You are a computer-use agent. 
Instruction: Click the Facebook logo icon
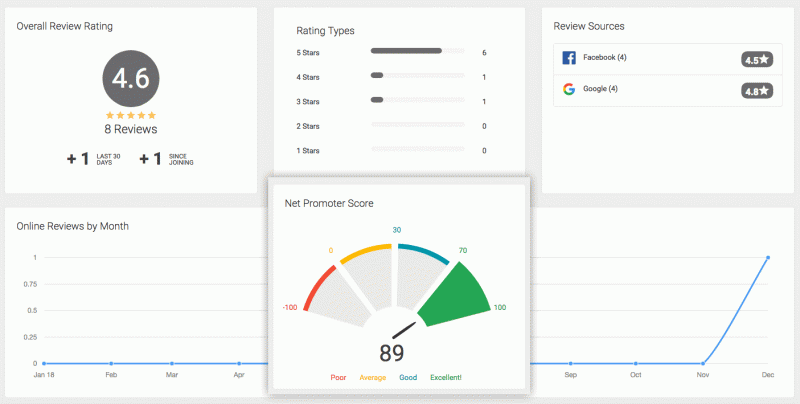pyautogui.click(x=569, y=58)
